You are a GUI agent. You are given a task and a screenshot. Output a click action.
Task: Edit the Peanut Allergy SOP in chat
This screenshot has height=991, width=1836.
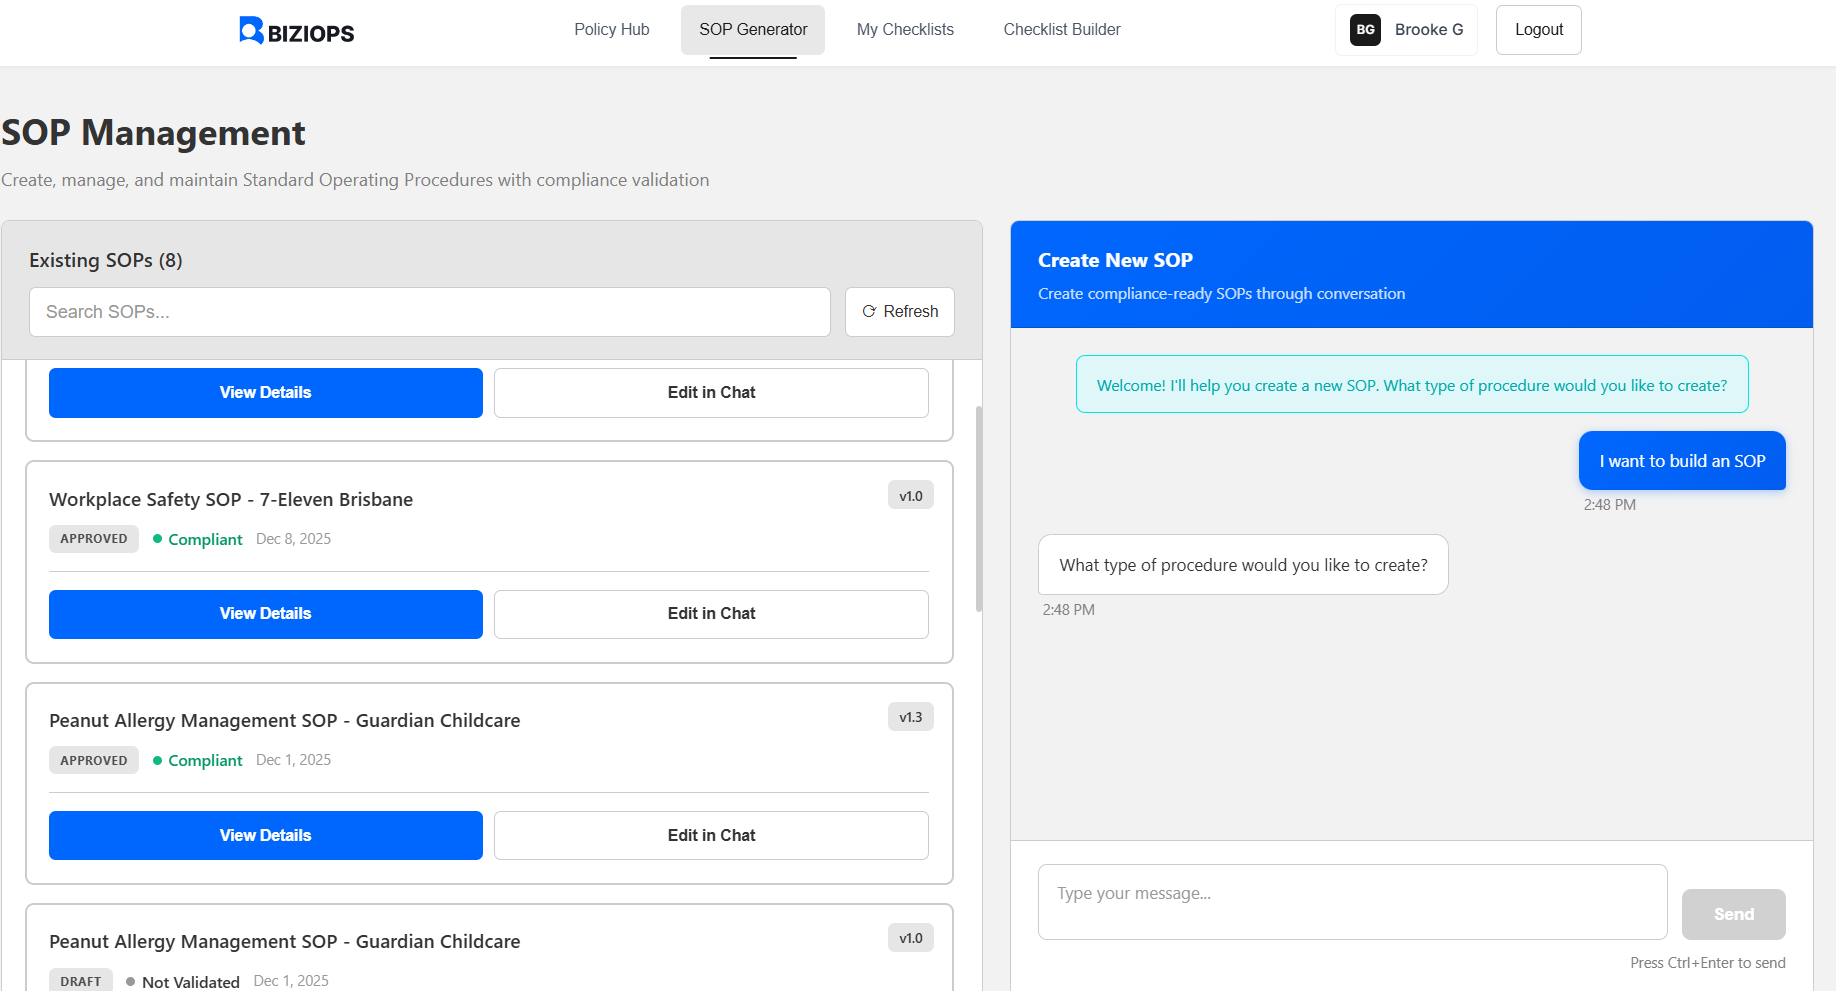[x=711, y=835]
